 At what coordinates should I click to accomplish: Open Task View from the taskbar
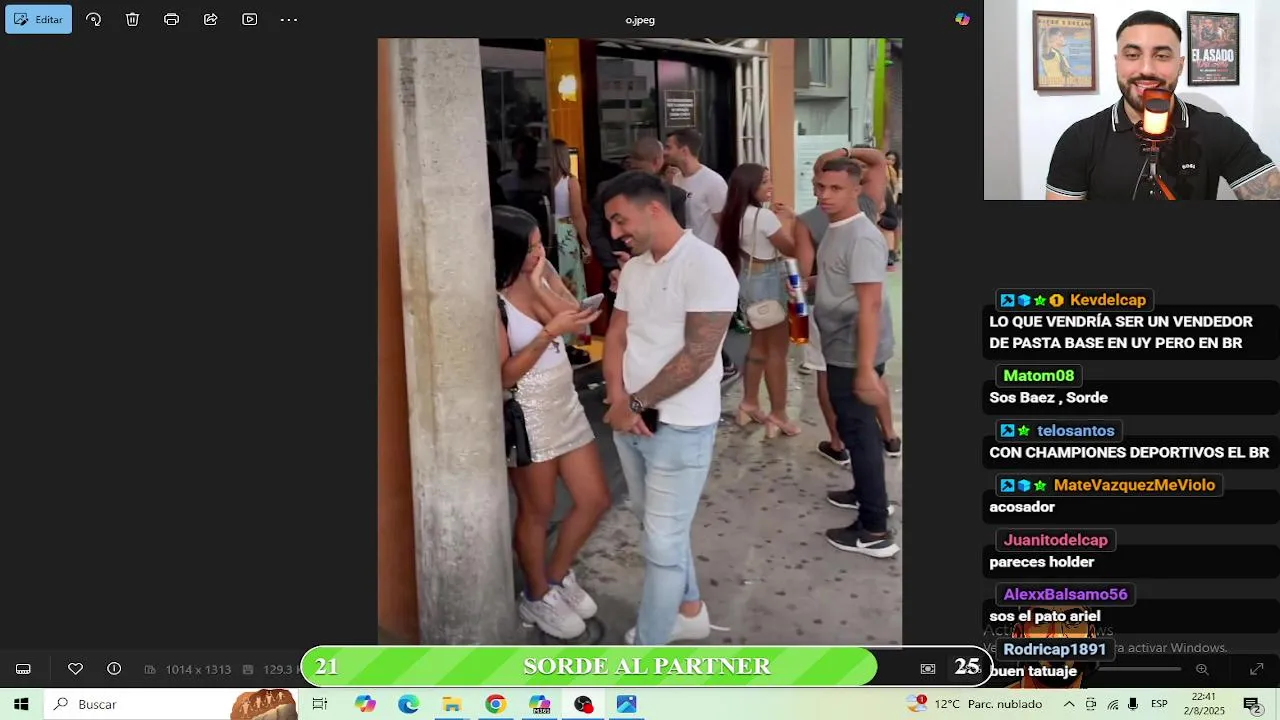pyautogui.click(x=320, y=704)
